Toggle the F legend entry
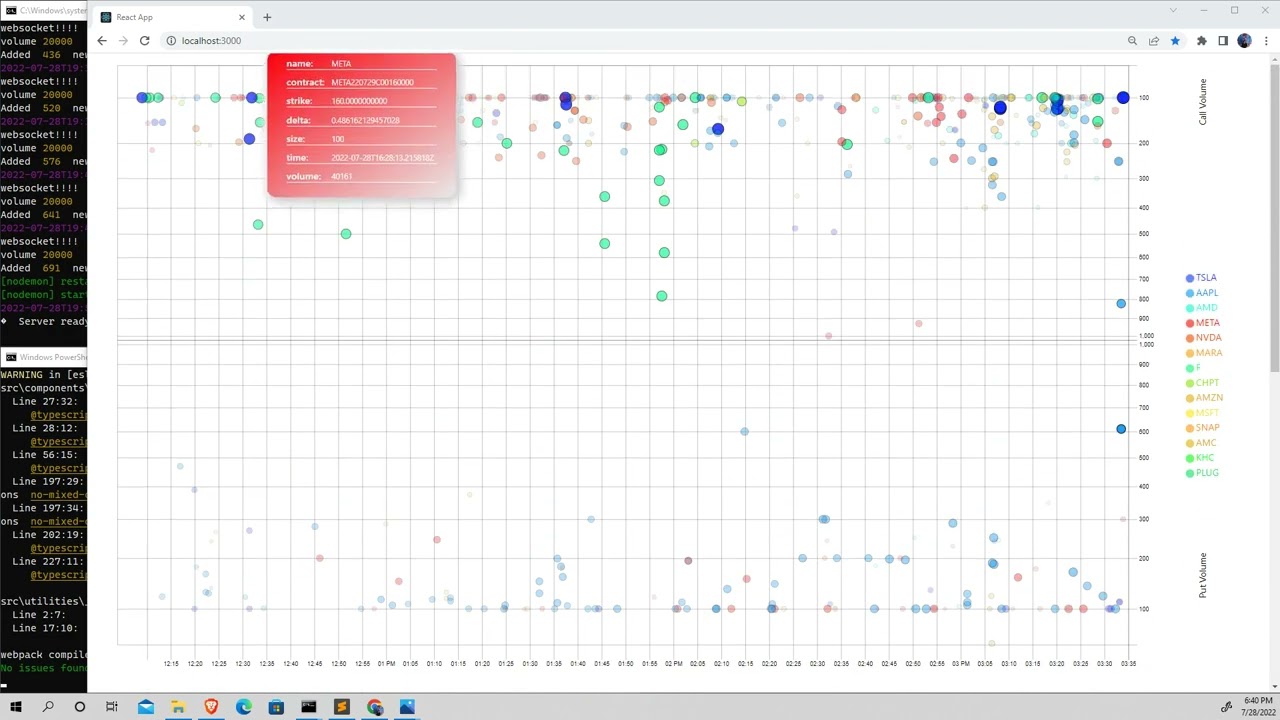 (x=1193, y=368)
